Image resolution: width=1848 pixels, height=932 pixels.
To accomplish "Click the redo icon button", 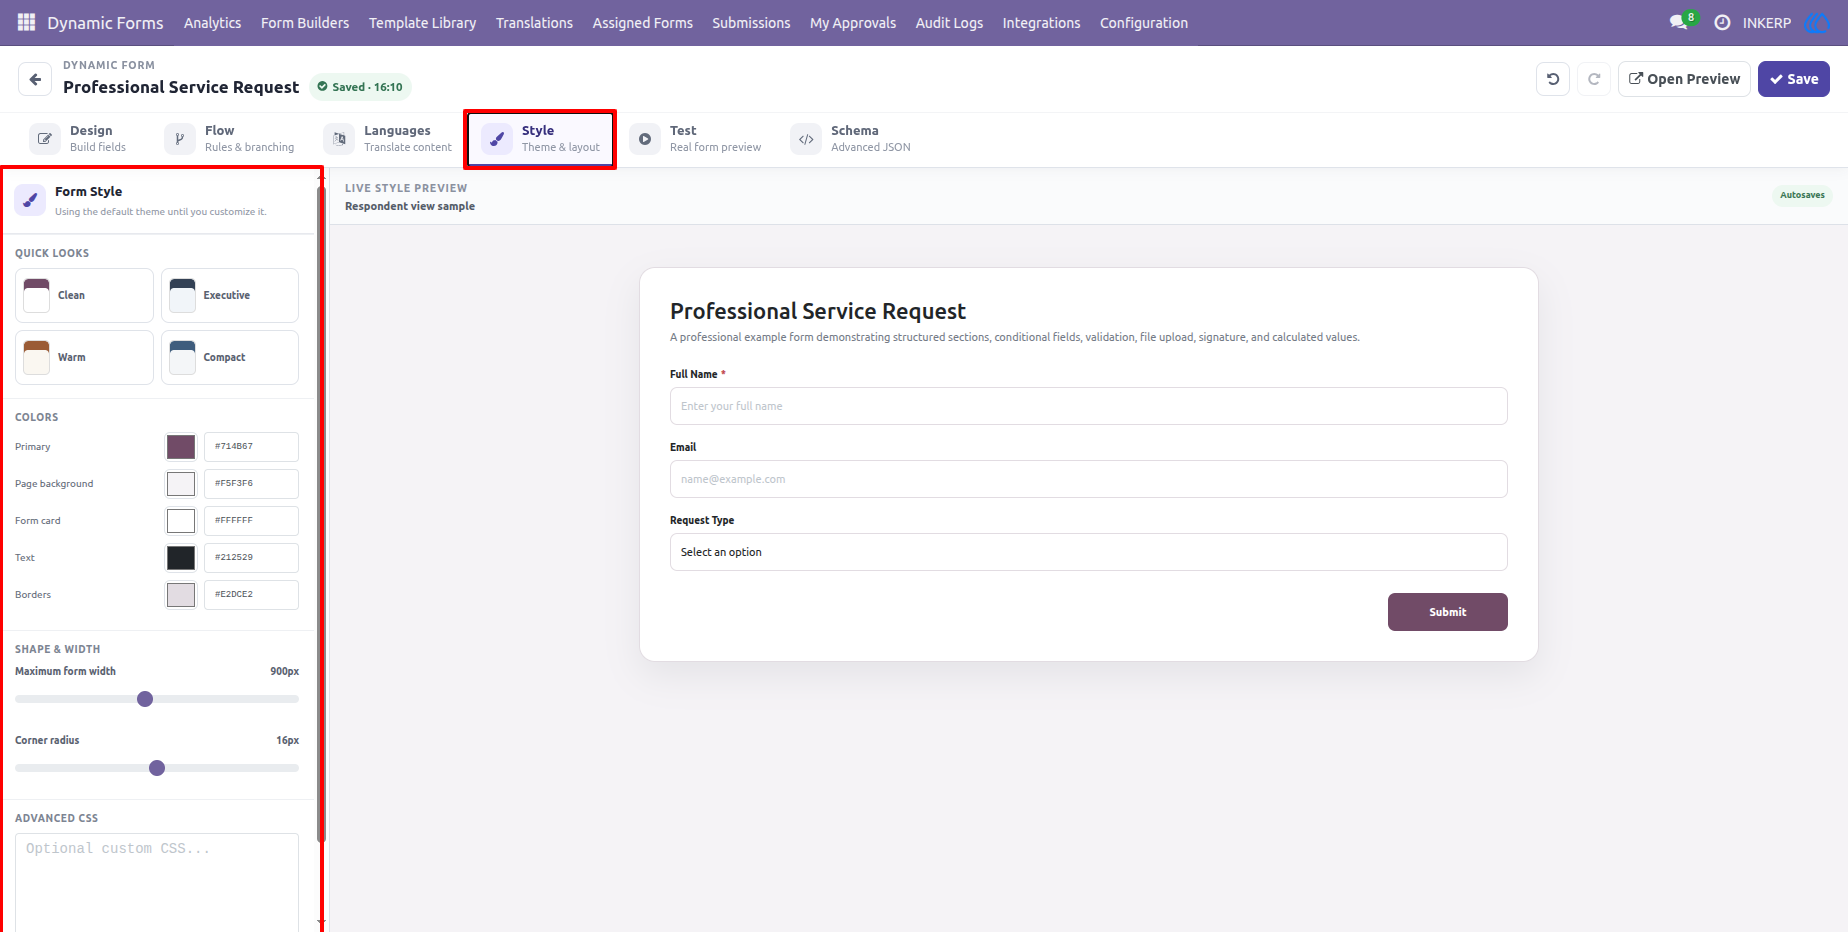I will [x=1594, y=79].
